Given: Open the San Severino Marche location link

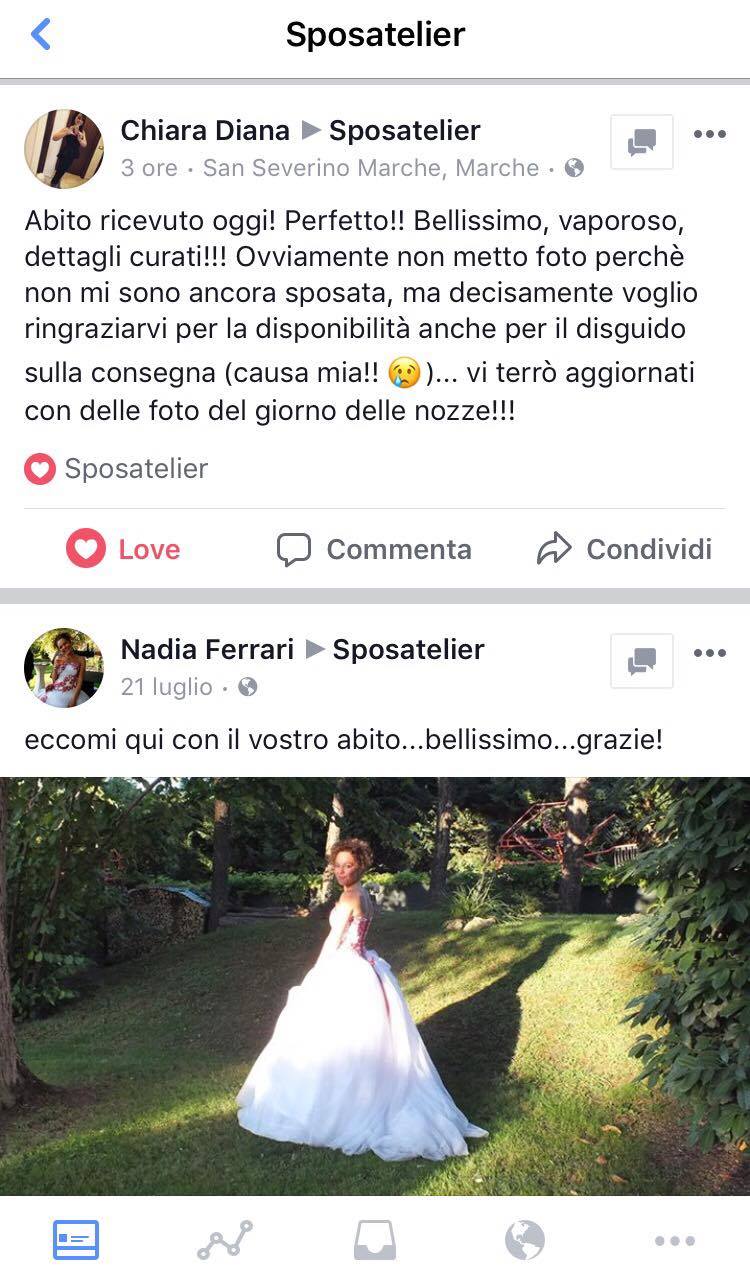Looking at the screenshot, I should (371, 168).
